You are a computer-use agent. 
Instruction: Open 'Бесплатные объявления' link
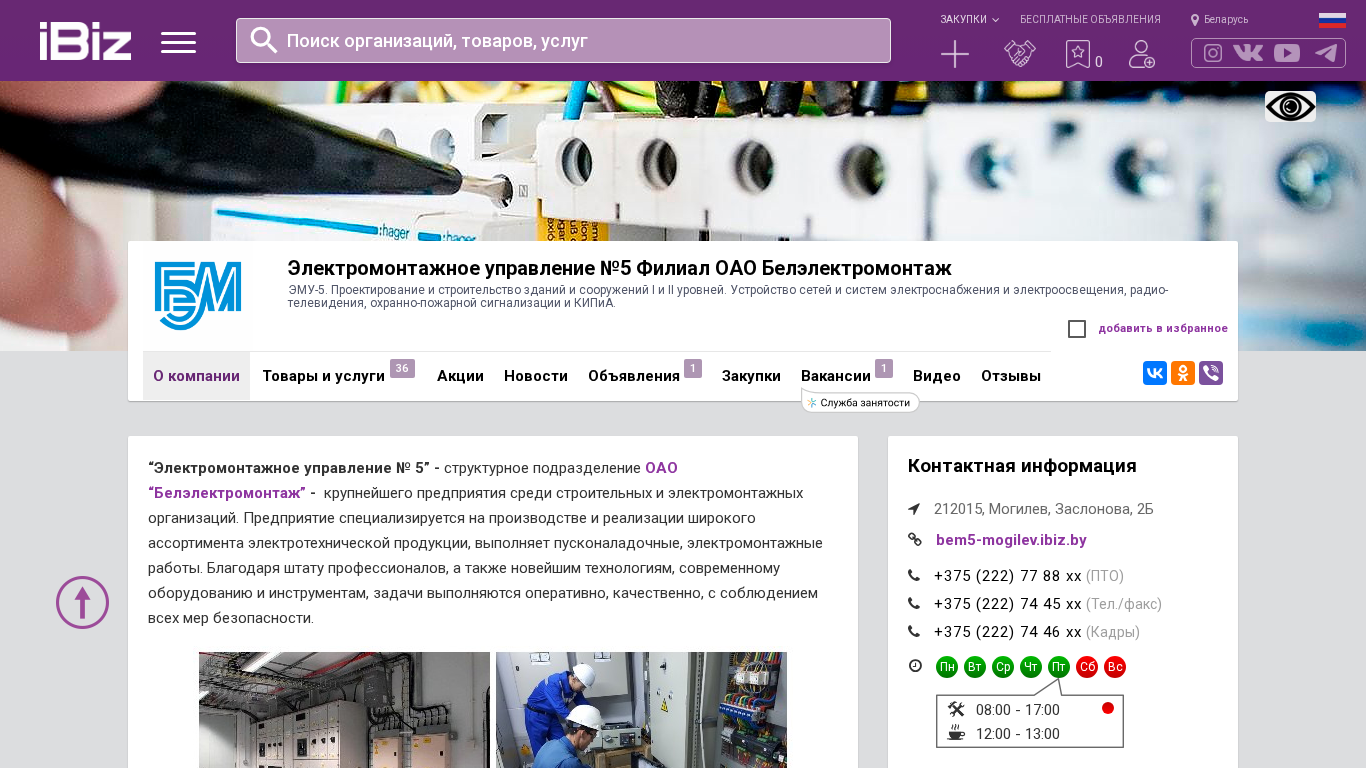(1090, 20)
